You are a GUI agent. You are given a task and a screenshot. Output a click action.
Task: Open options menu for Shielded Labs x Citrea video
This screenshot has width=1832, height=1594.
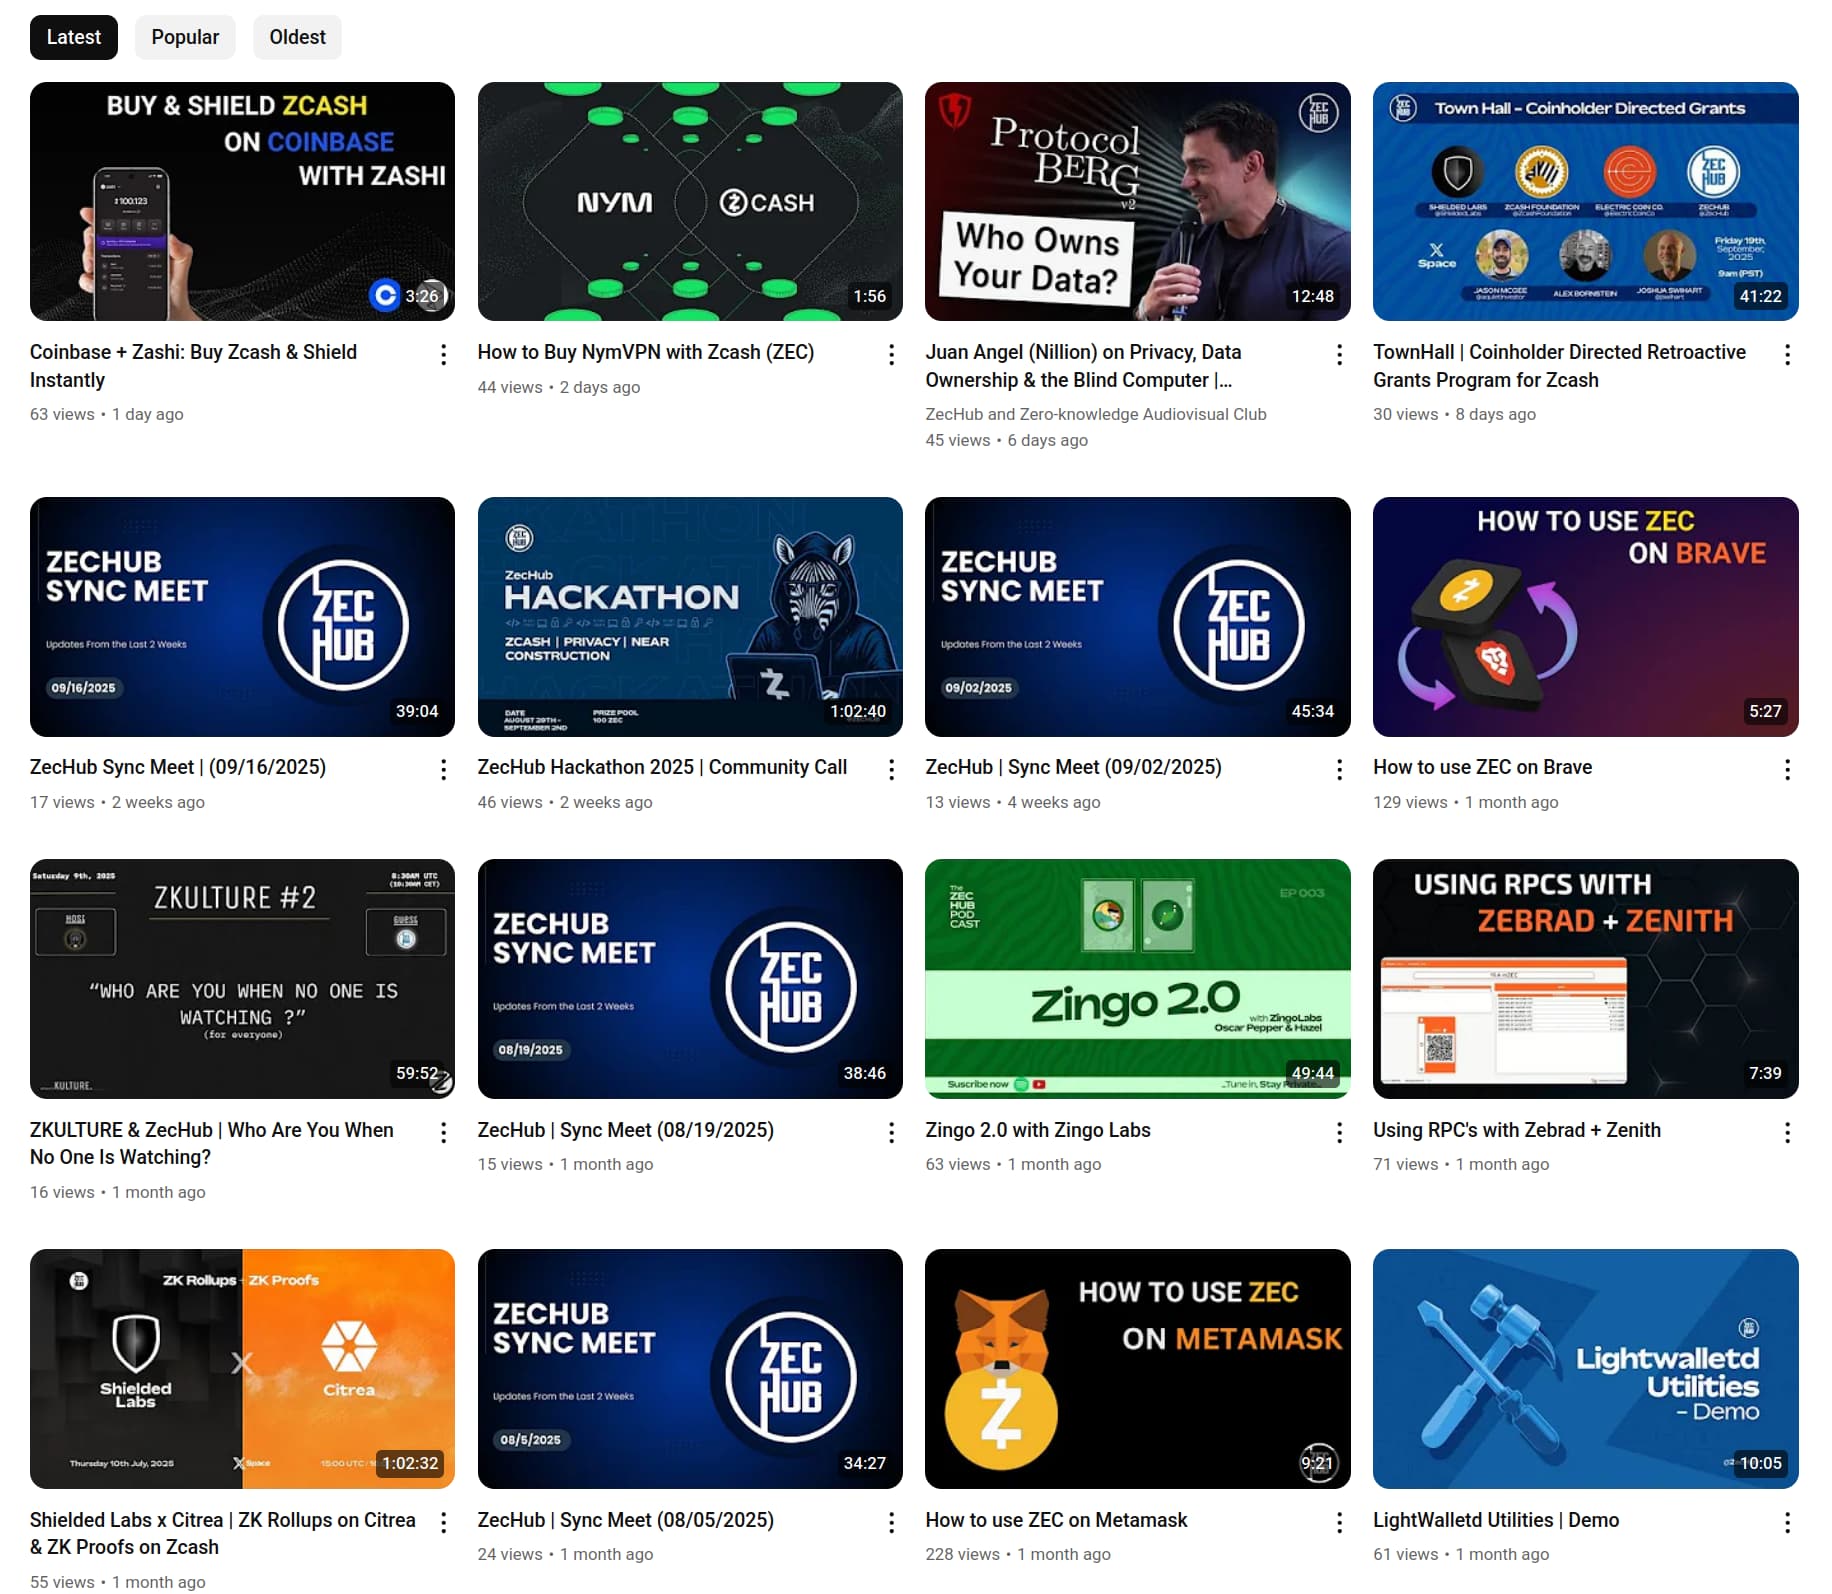[x=443, y=1522]
